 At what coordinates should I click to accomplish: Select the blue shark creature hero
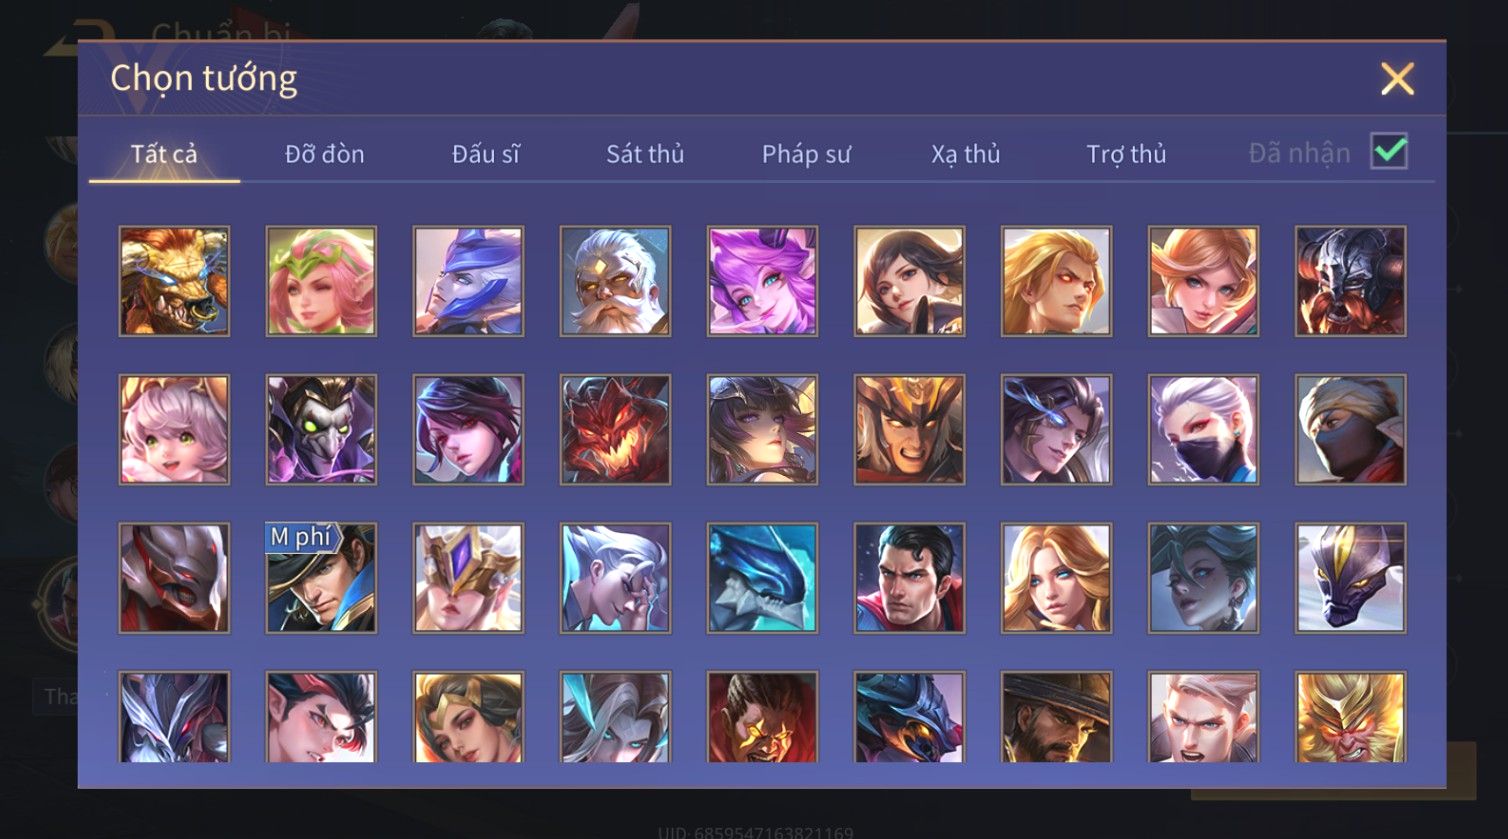(762, 578)
